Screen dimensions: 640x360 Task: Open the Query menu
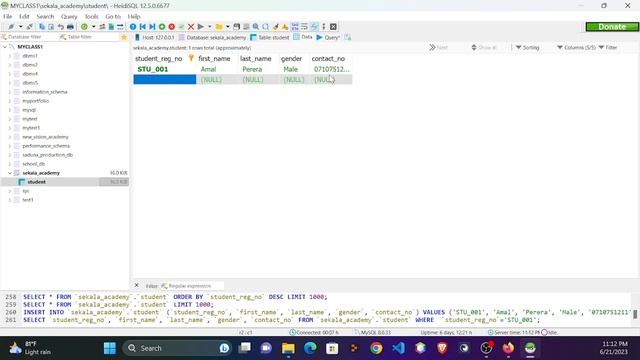tap(69, 16)
